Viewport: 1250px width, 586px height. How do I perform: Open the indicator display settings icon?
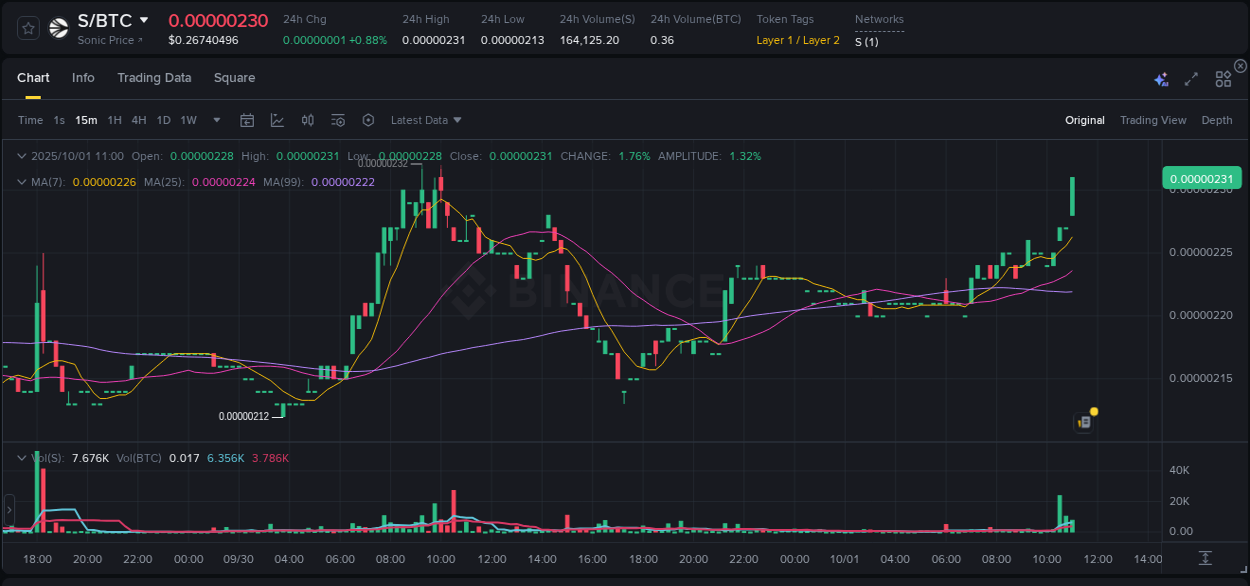point(337,119)
